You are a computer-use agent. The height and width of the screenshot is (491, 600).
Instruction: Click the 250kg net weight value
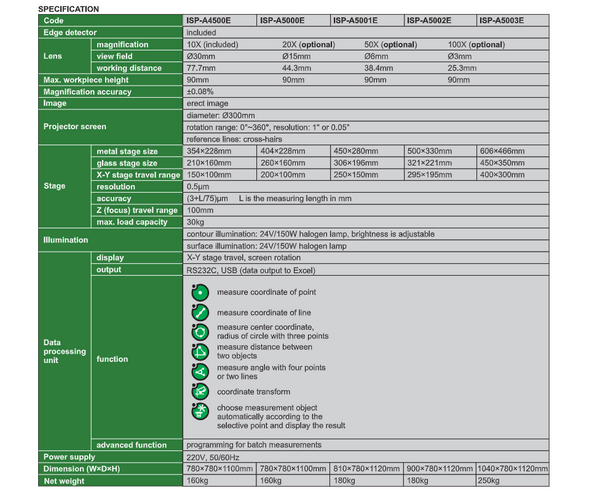488,481
